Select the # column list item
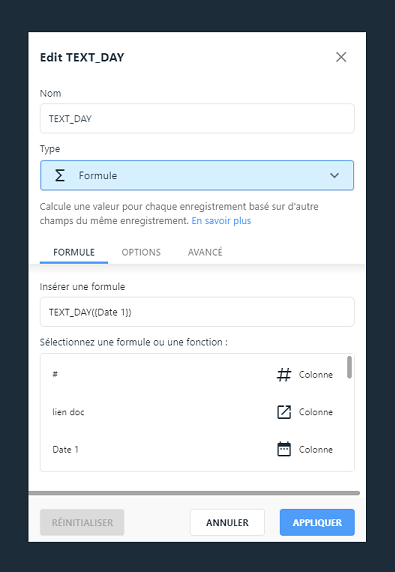This screenshot has height=572, width=395. pyautogui.click(x=193, y=375)
